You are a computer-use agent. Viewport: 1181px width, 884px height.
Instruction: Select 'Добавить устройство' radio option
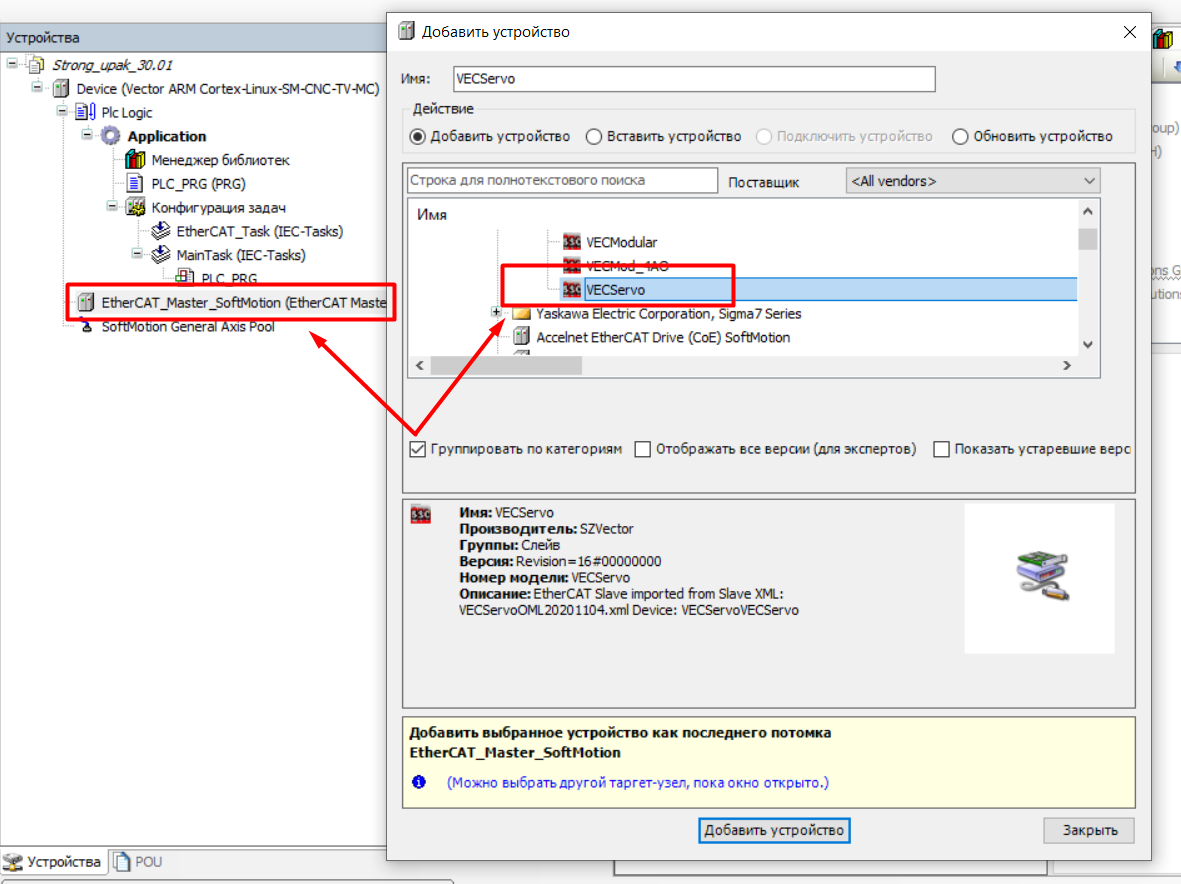coord(417,136)
